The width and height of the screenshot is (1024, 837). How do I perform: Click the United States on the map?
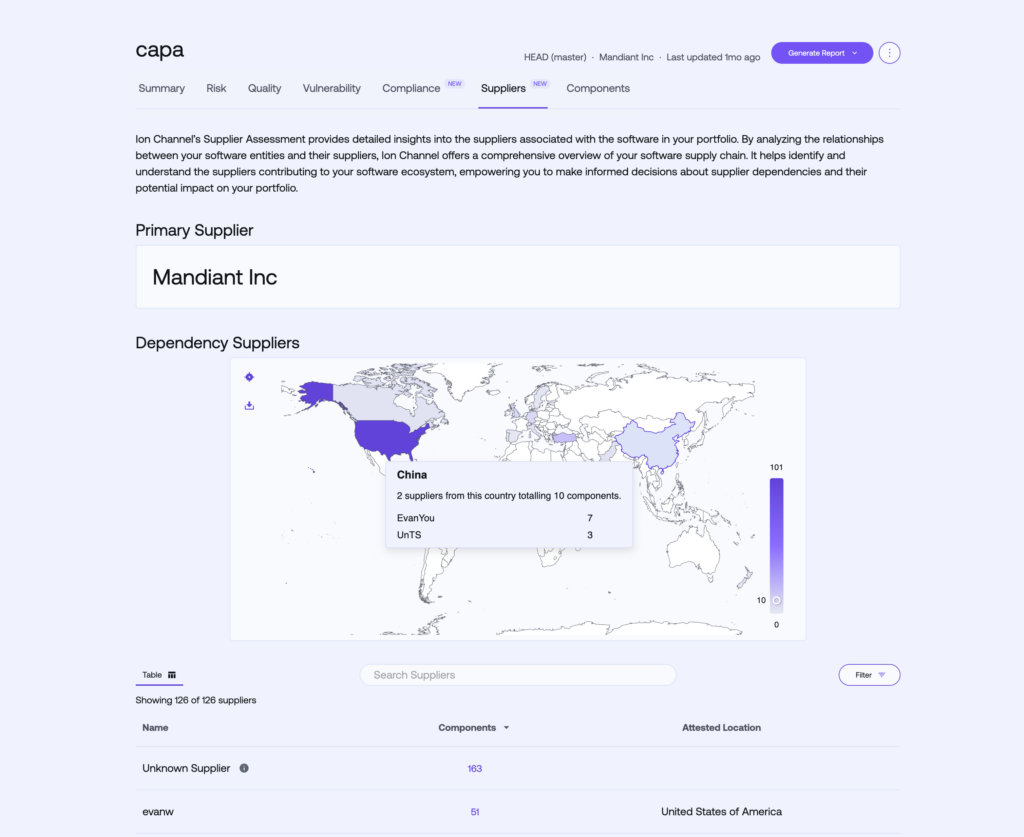point(390,435)
